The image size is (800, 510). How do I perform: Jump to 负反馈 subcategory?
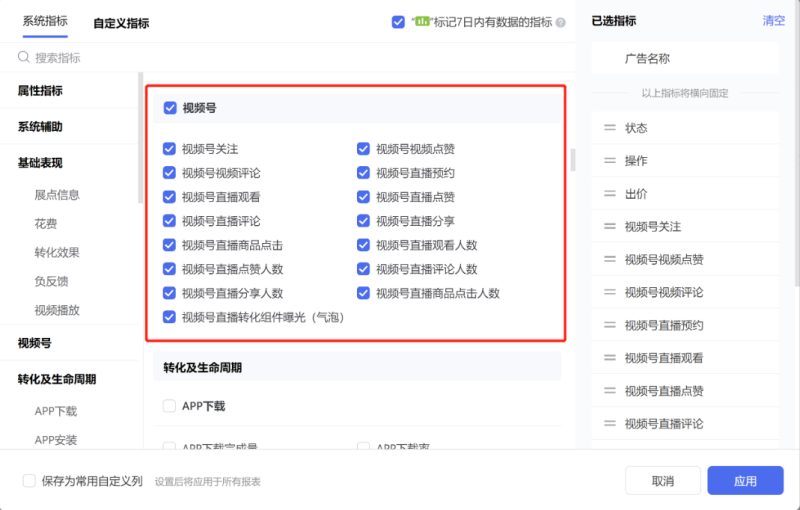pyautogui.click(x=52, y=281)
